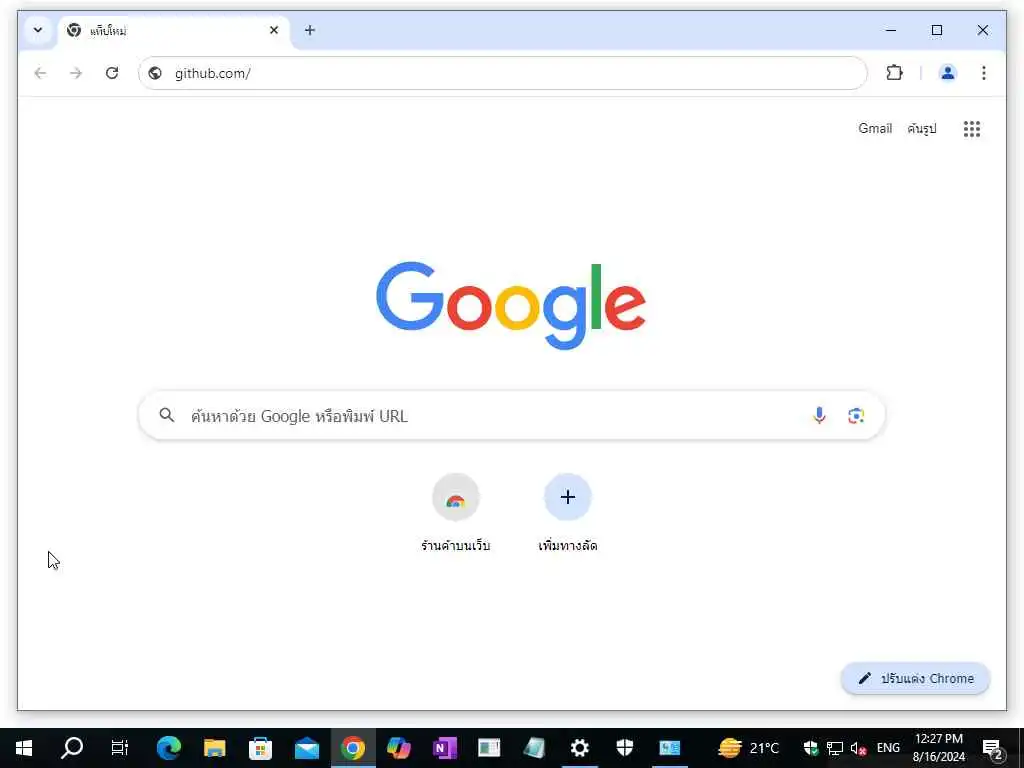
Task: Focus the Google search box
Action: click(511, 416)
